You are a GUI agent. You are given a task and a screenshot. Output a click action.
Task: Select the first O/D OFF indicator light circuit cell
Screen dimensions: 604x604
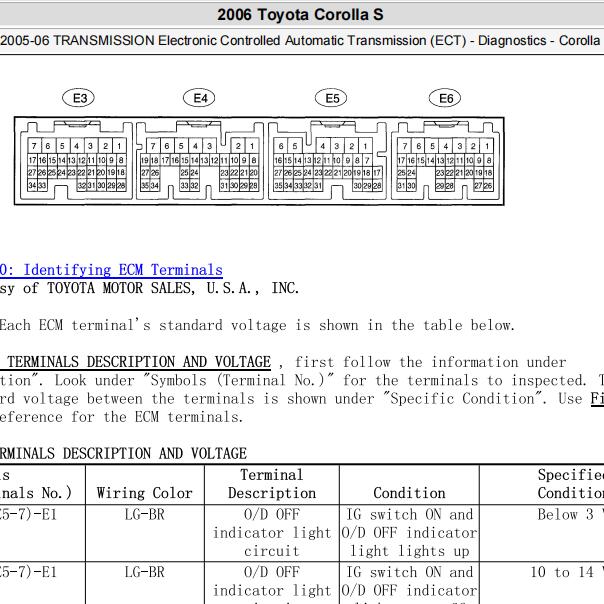tap(272, 533)
